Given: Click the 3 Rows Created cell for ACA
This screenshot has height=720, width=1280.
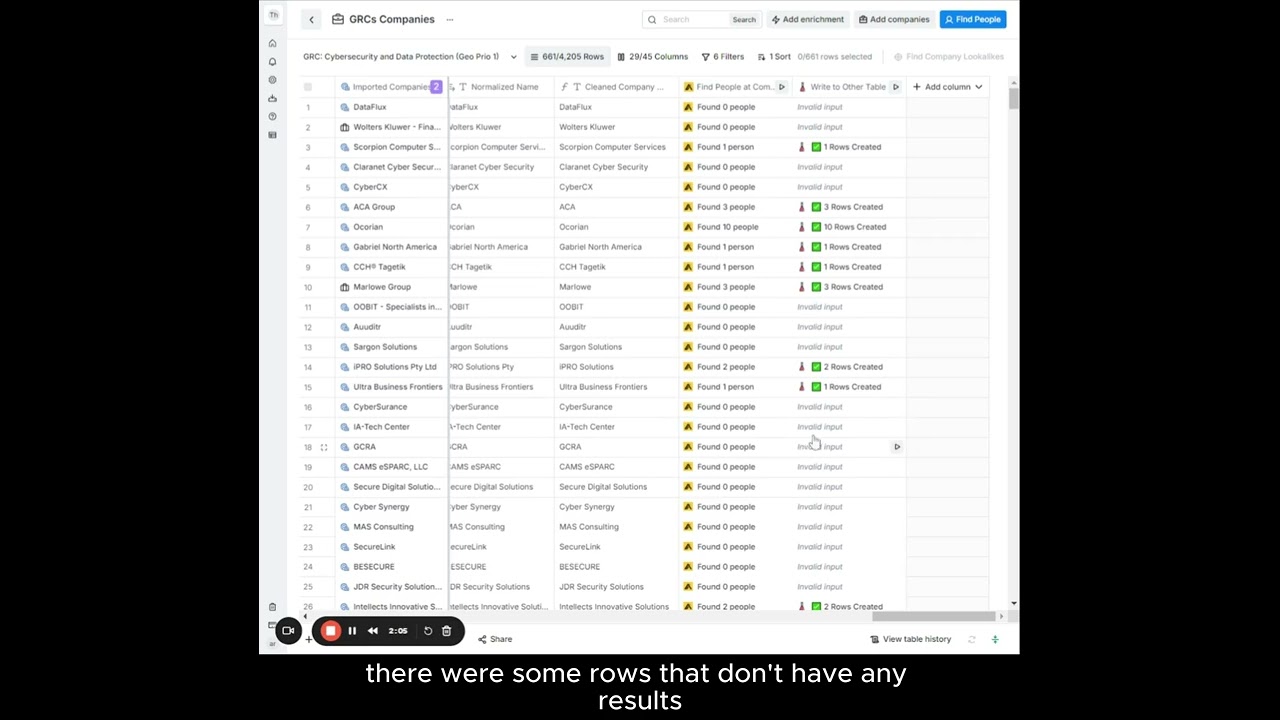Looking at the screenshot, I should [849, 207].
